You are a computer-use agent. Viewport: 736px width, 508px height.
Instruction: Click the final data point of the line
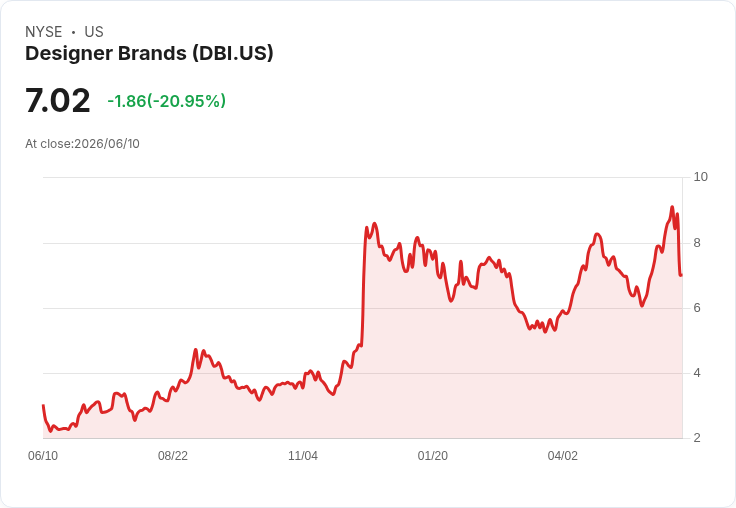coord(681,275)
